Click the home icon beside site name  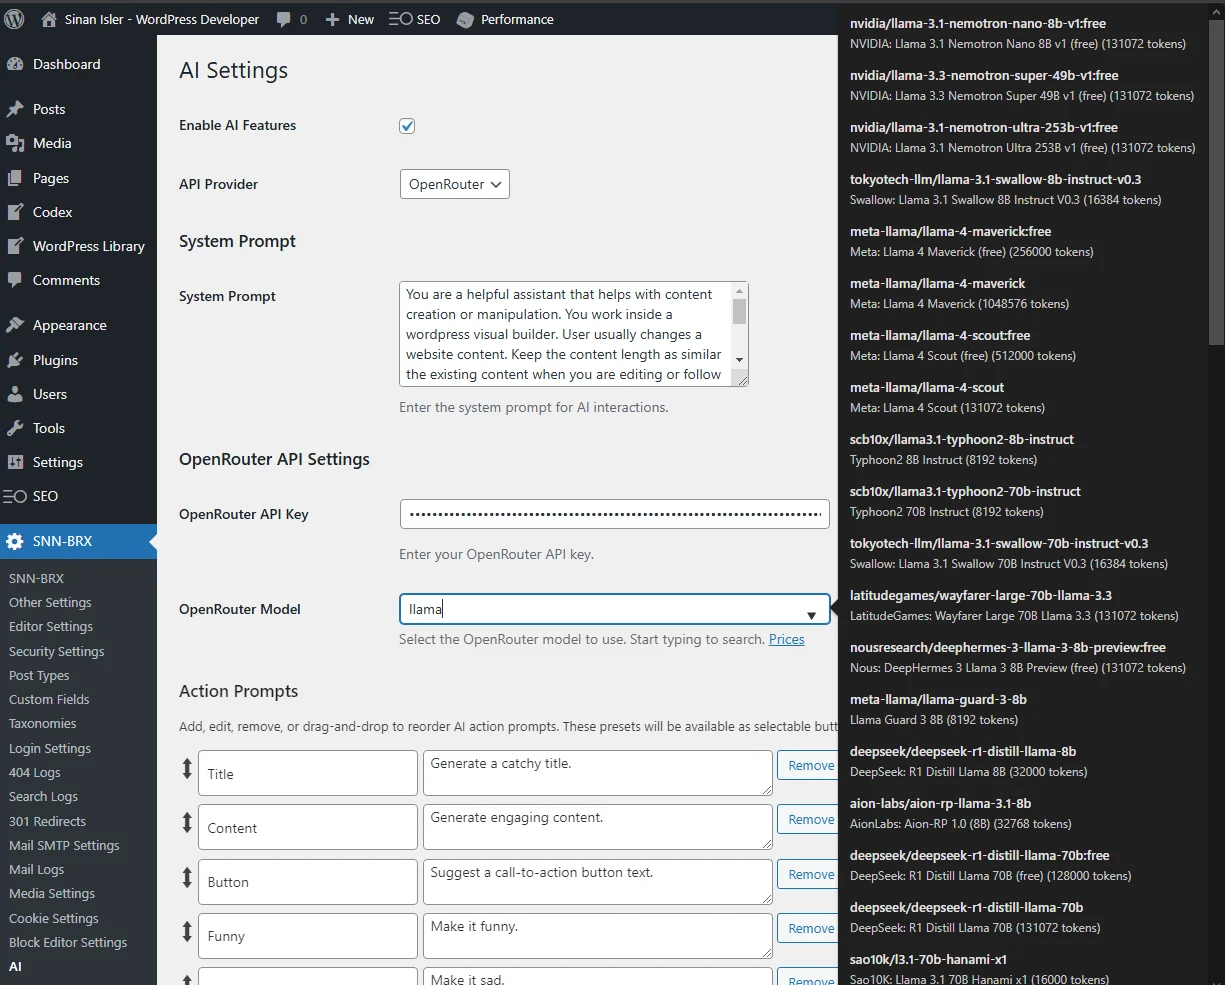point(49,19)
